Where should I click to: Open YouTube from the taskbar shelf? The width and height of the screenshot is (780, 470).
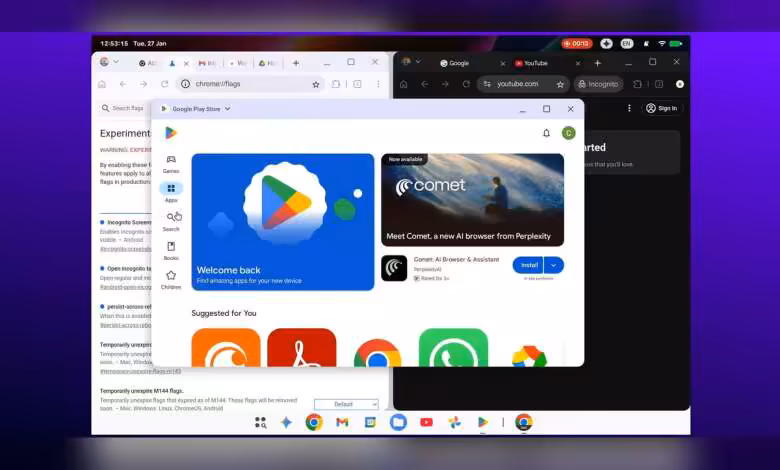pos(426,423)
